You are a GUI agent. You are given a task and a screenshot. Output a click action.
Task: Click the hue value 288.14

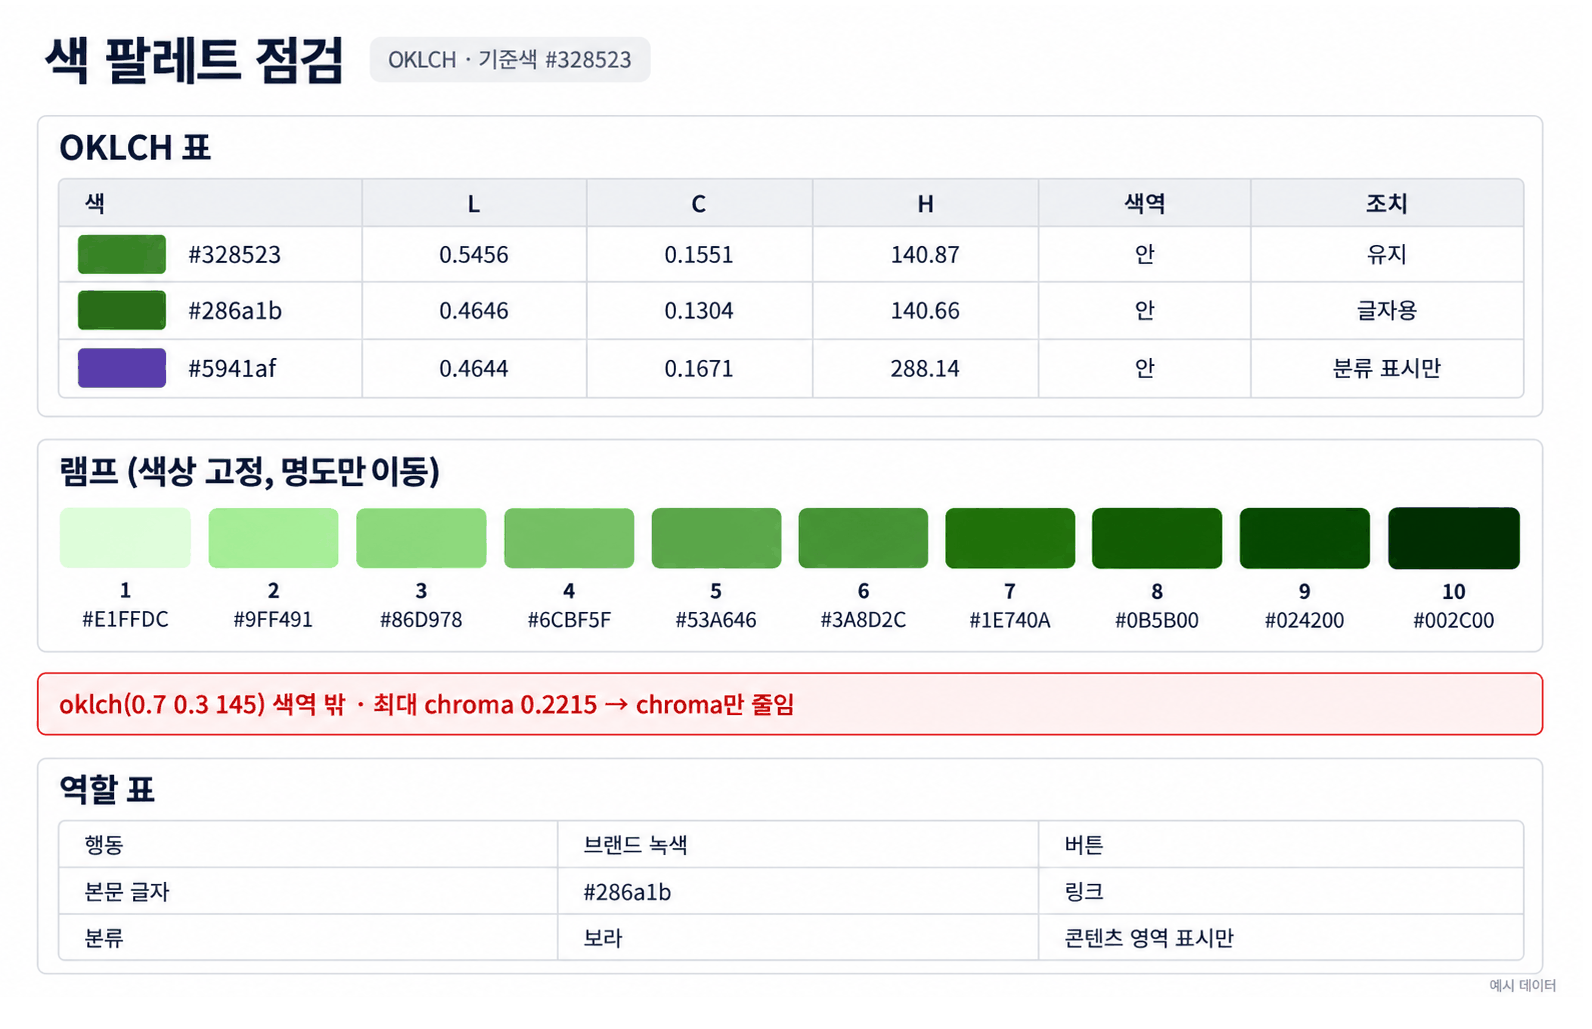point(925,369)
